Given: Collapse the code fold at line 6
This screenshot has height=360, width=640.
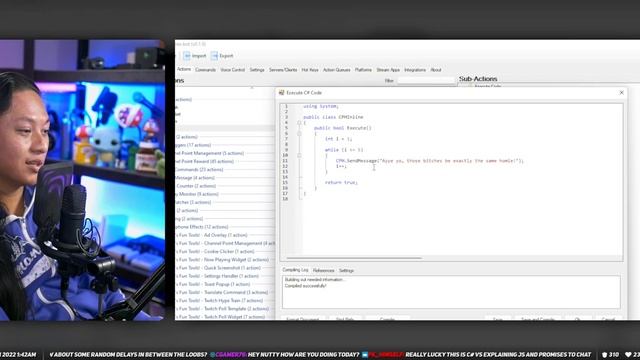Looking at the screenshot, I should point(299,133).
